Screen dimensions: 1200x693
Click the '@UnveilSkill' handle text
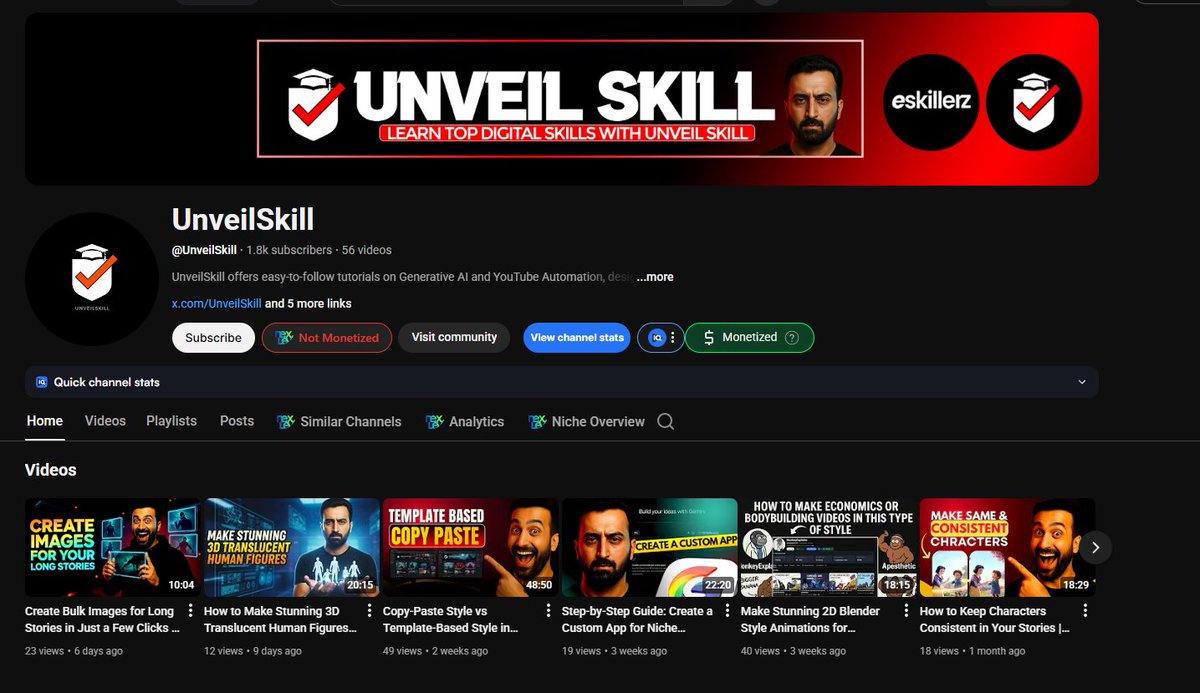click(204, 250)
